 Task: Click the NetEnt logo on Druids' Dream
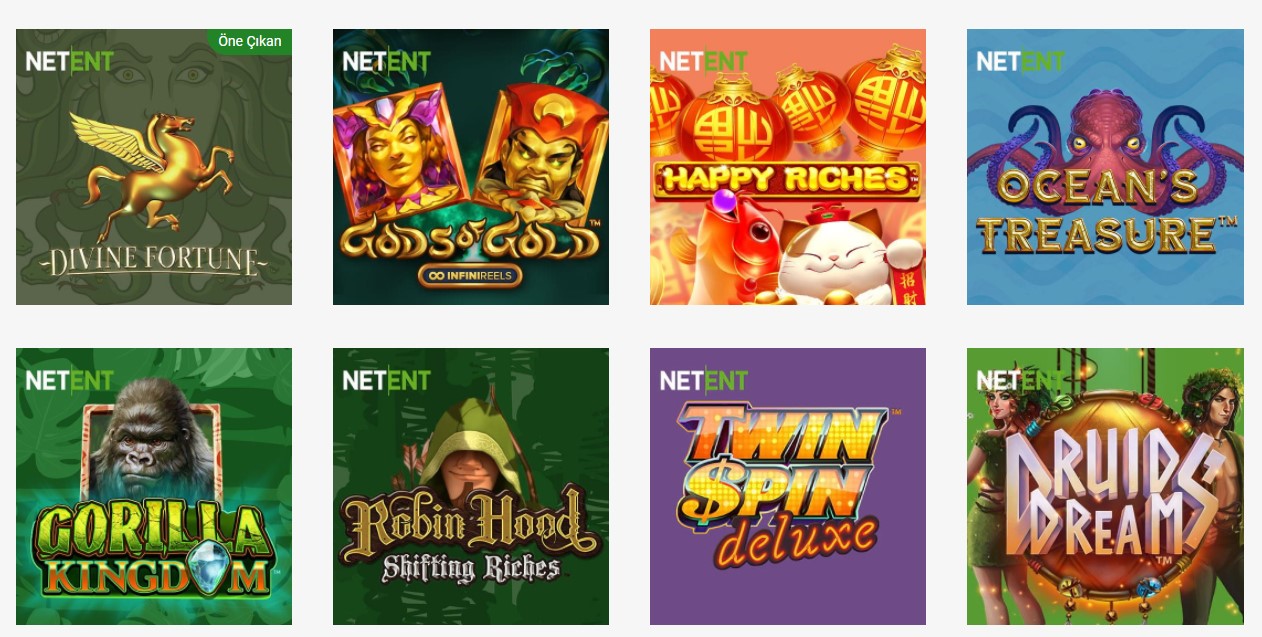(x=1021, y=380)
